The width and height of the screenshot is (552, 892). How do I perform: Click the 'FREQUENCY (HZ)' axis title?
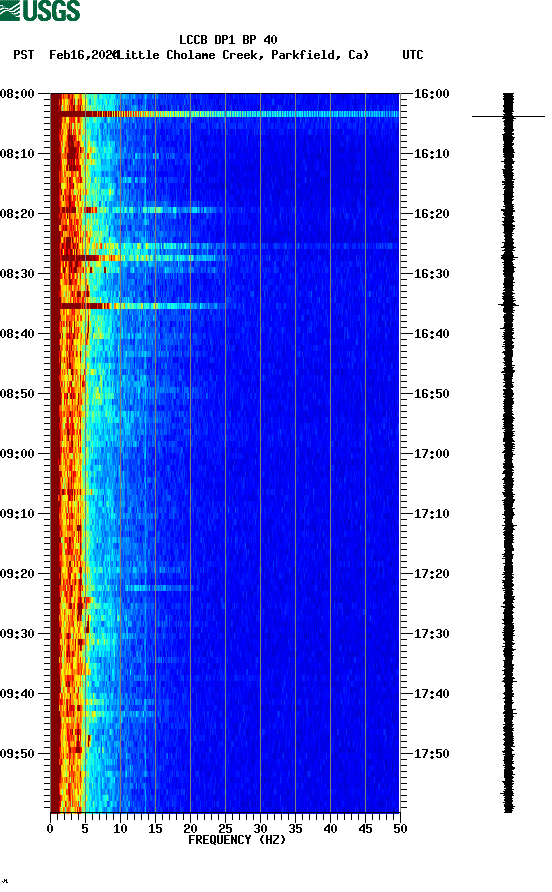237,840
